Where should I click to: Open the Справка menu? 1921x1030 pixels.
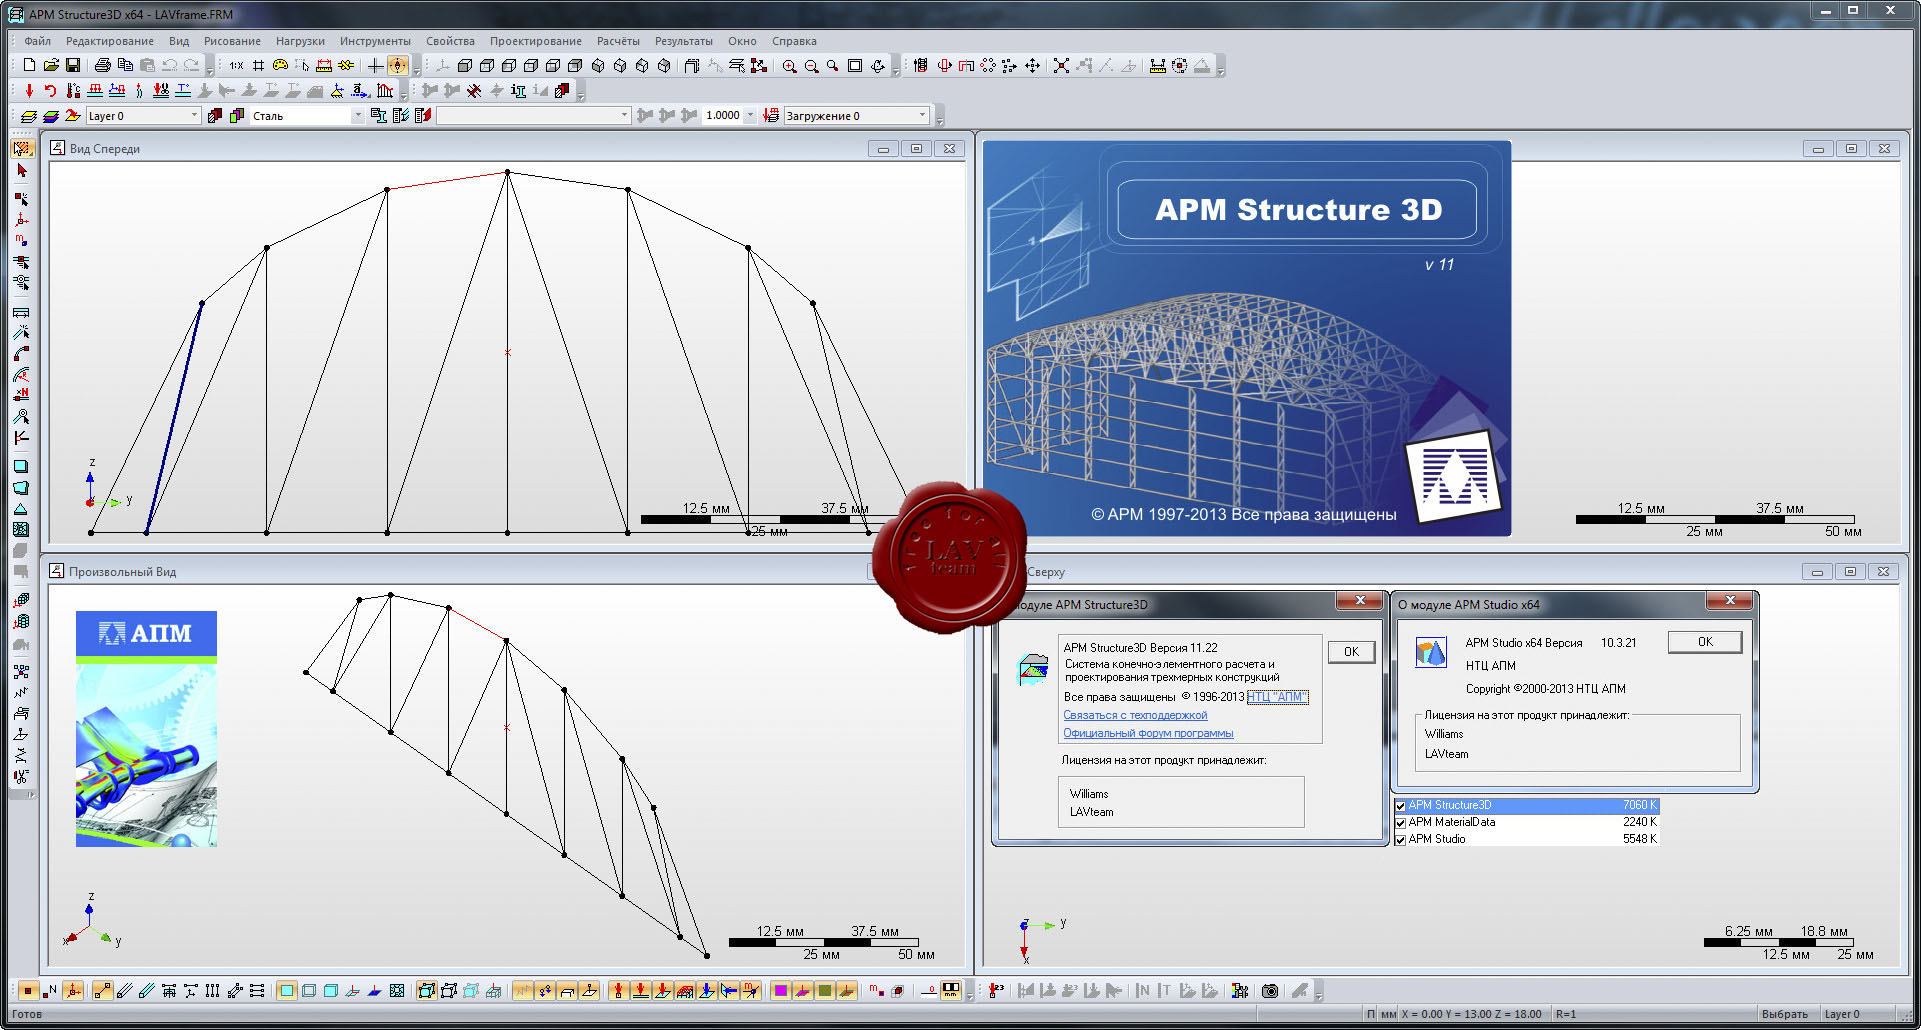coord(794,41)
